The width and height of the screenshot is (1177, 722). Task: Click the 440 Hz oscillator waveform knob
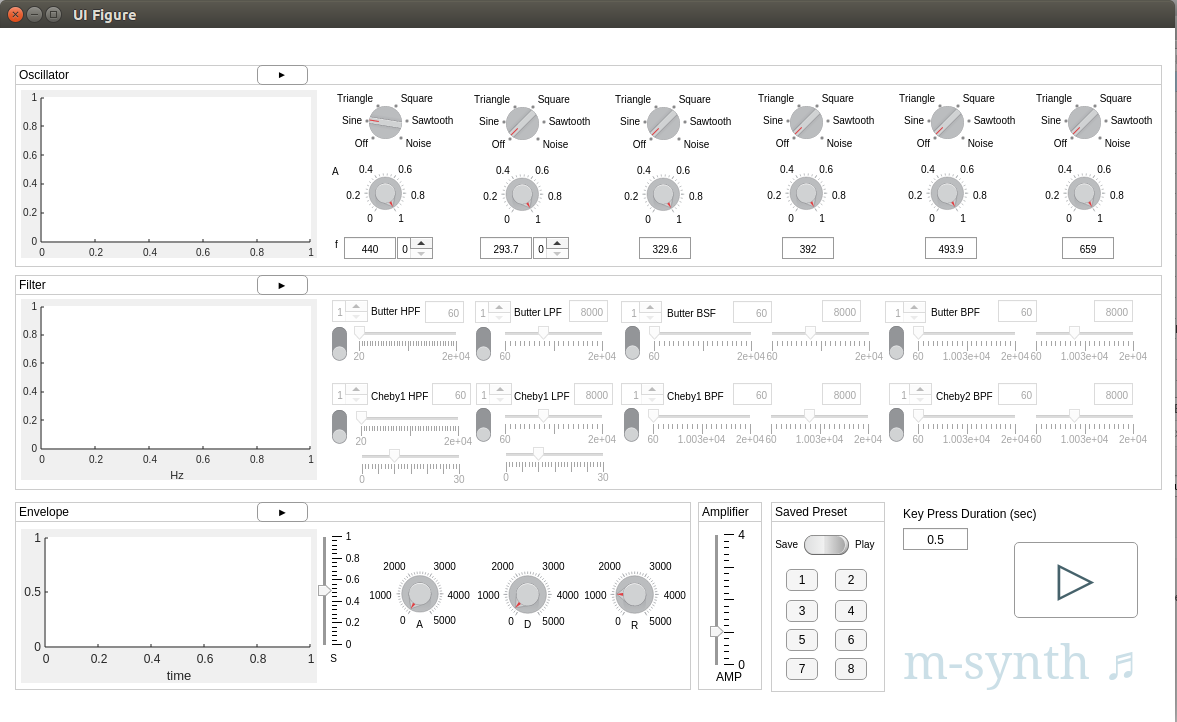386,122
